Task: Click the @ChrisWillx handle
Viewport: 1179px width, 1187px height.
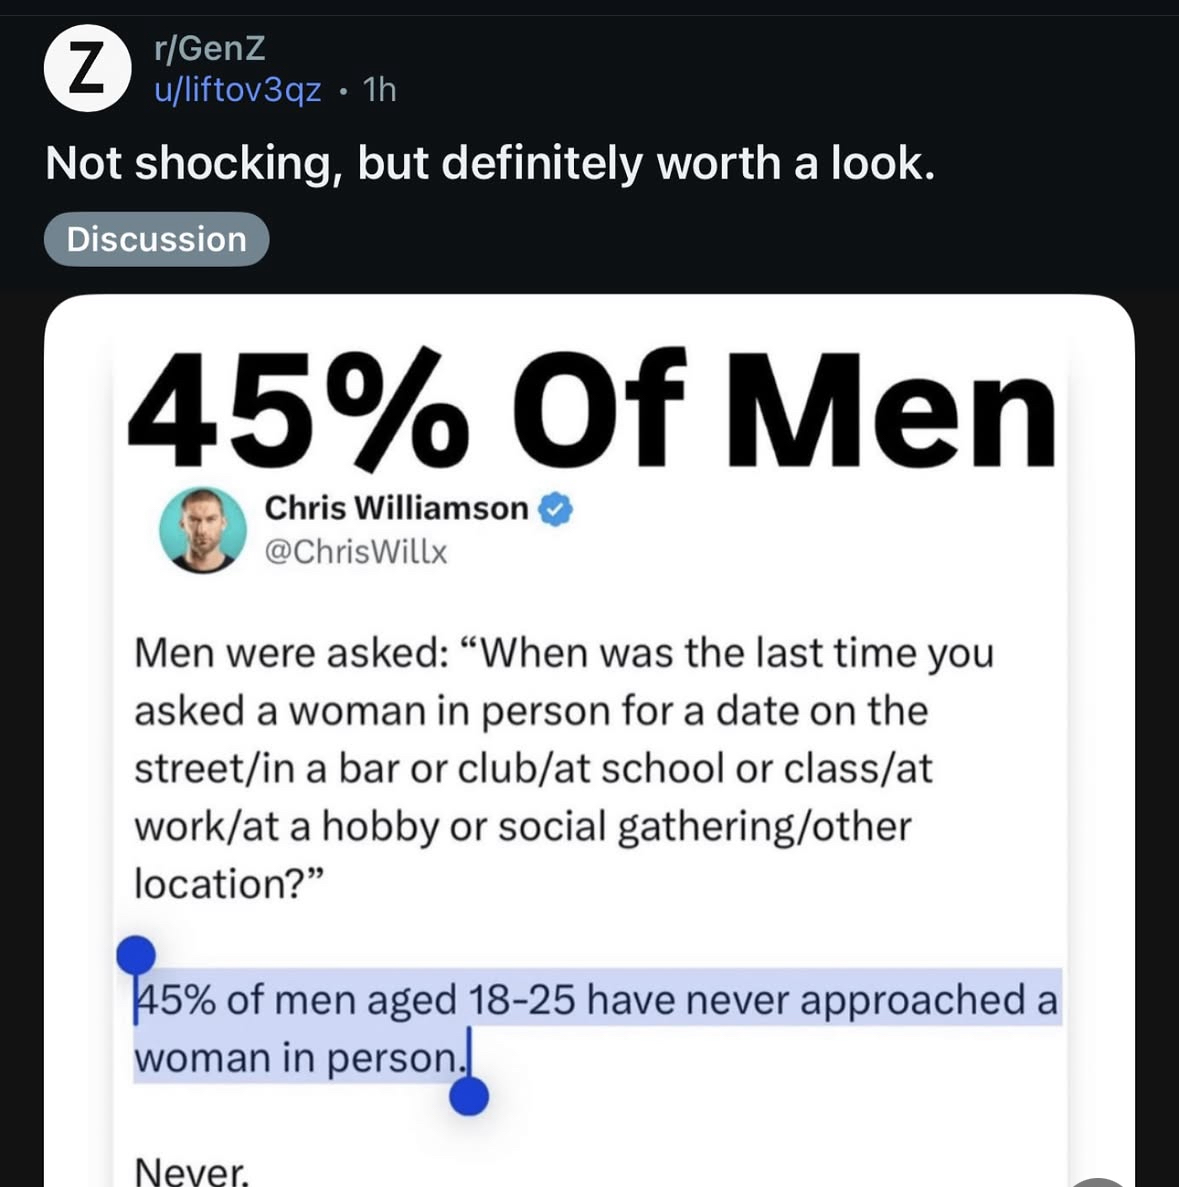Action: click(355, 552)
